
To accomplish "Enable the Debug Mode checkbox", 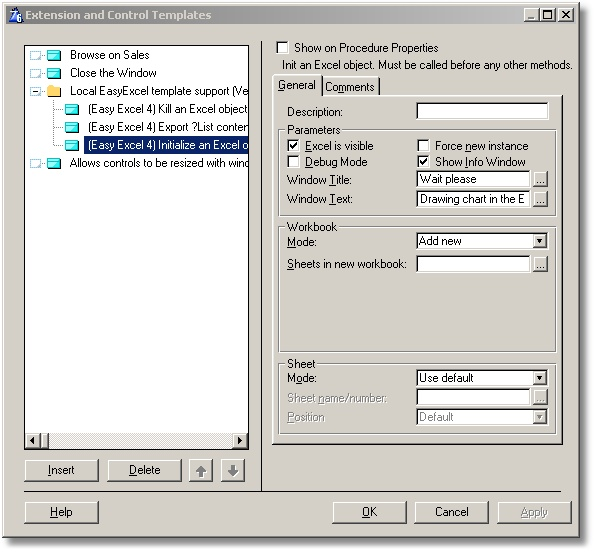I will click(293, 162).
